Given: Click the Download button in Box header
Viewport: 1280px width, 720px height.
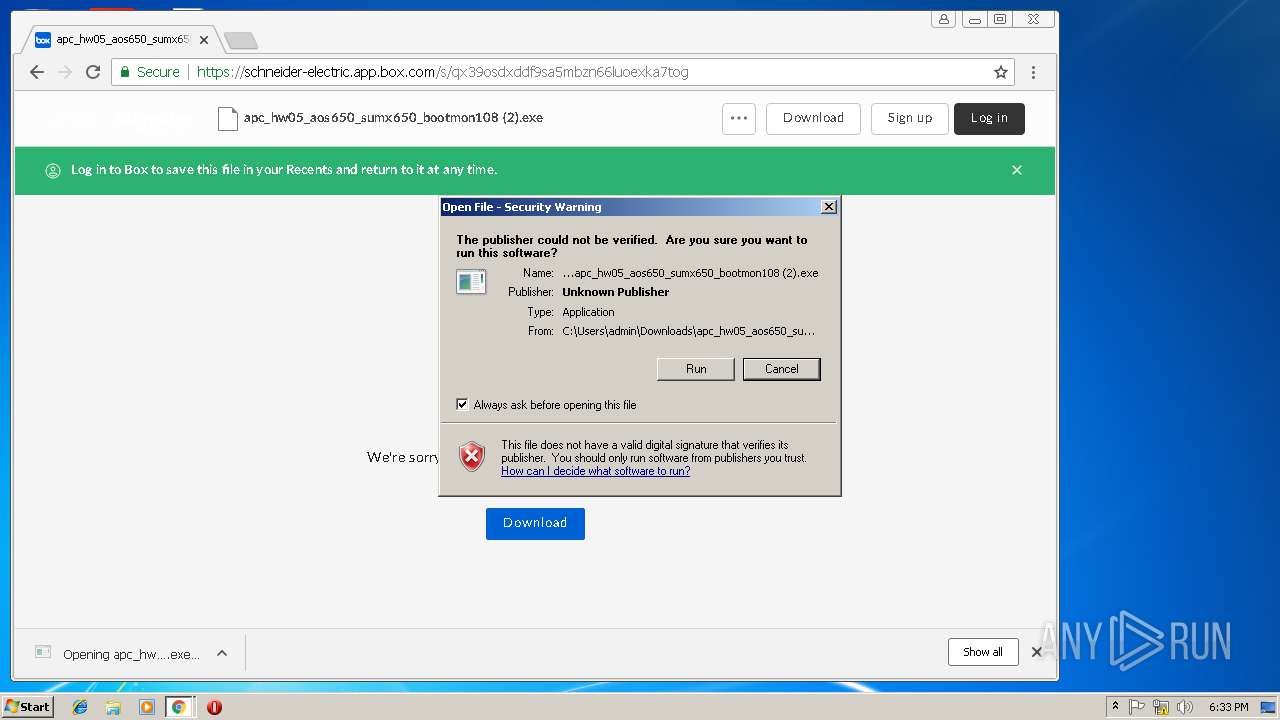Looking at the screenshot, I should tap(813, 118).
